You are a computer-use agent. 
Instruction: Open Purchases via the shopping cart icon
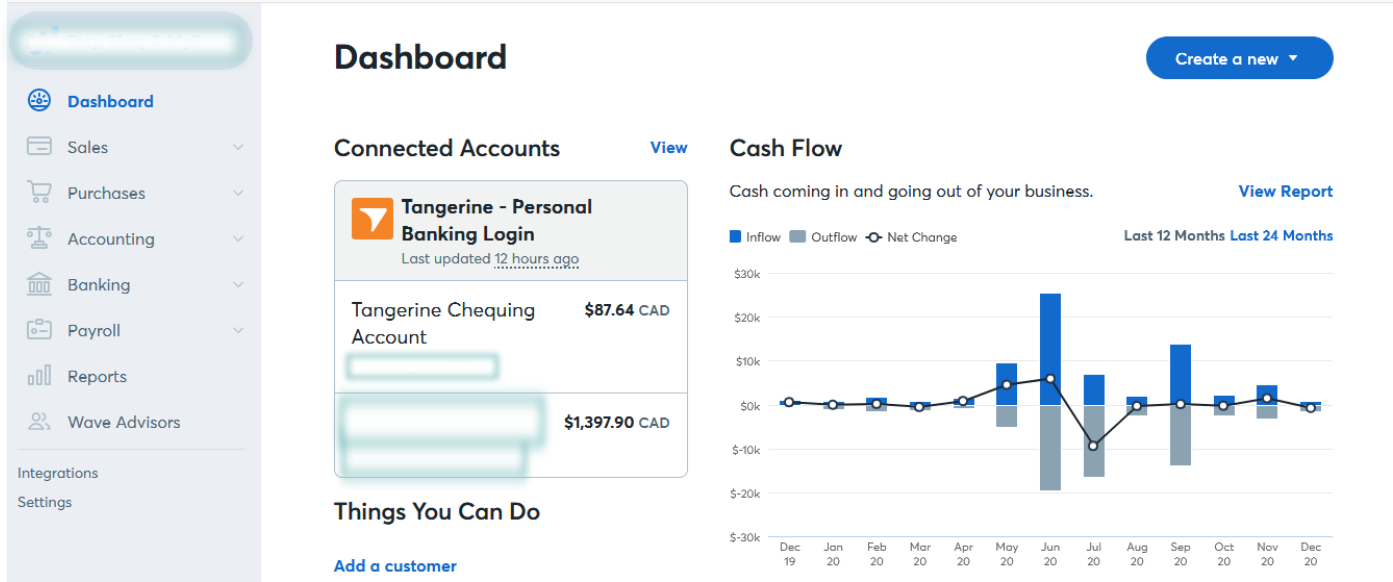click(x=38, y=192)
